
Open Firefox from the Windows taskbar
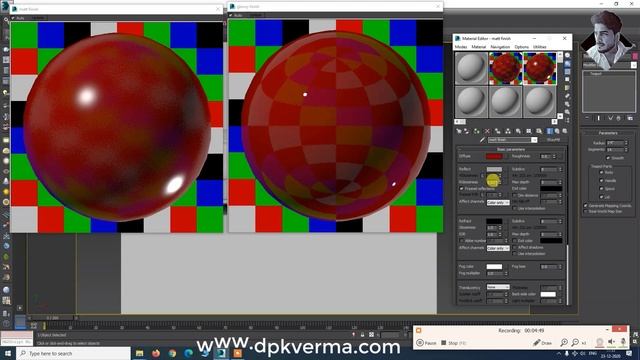(156, 353)
